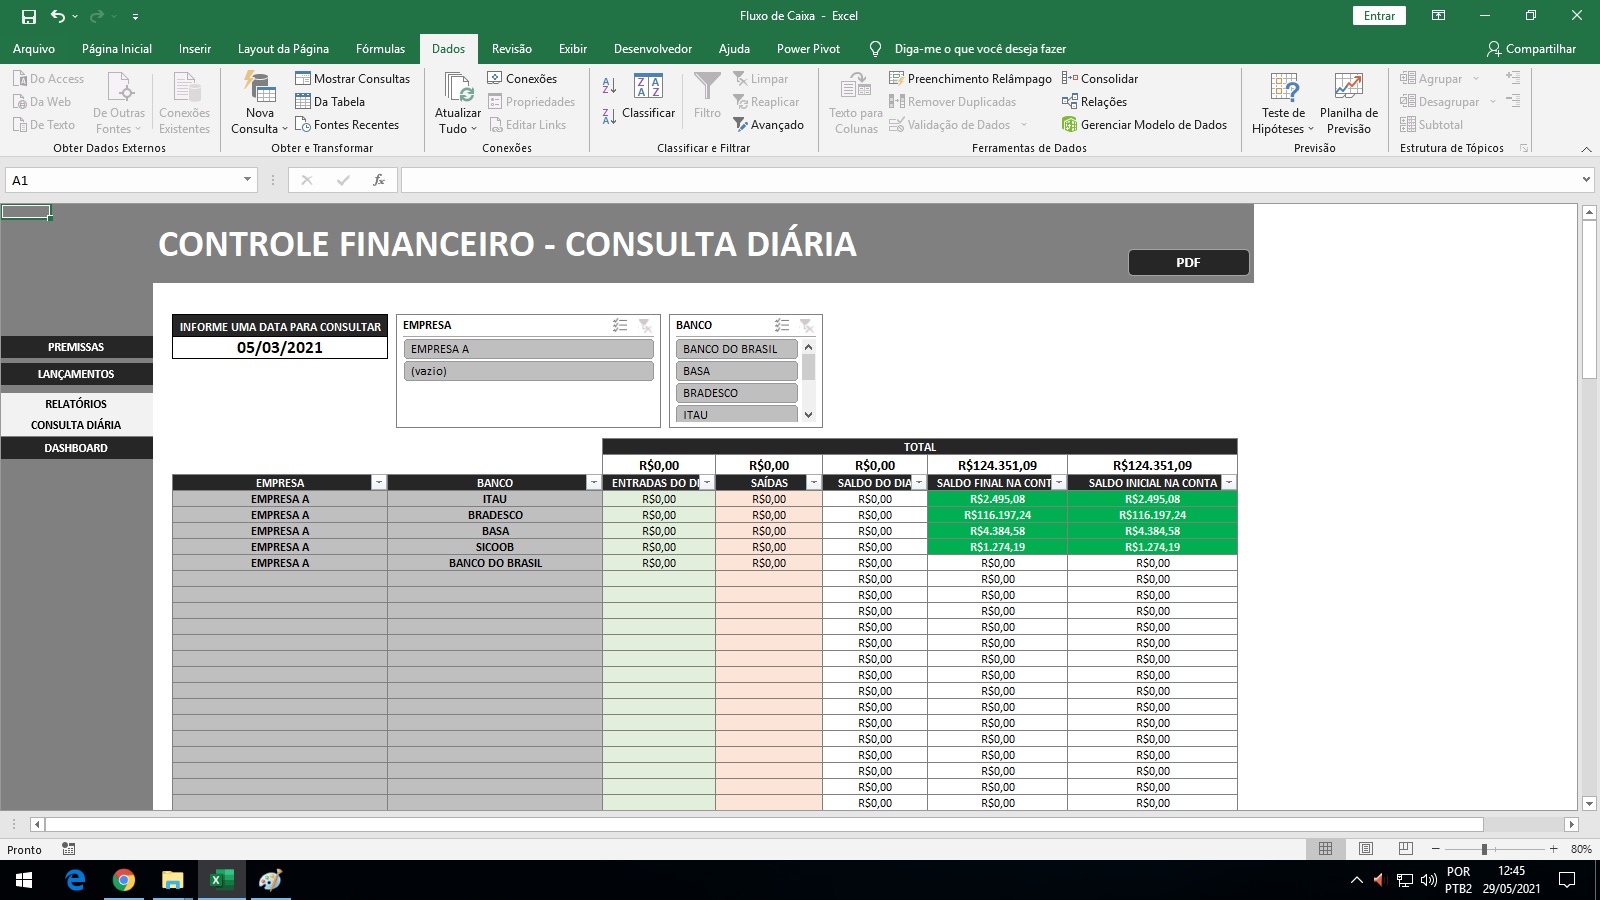Open the Arquivo menu
This screenshot has height=900, width=1600.
34,49
